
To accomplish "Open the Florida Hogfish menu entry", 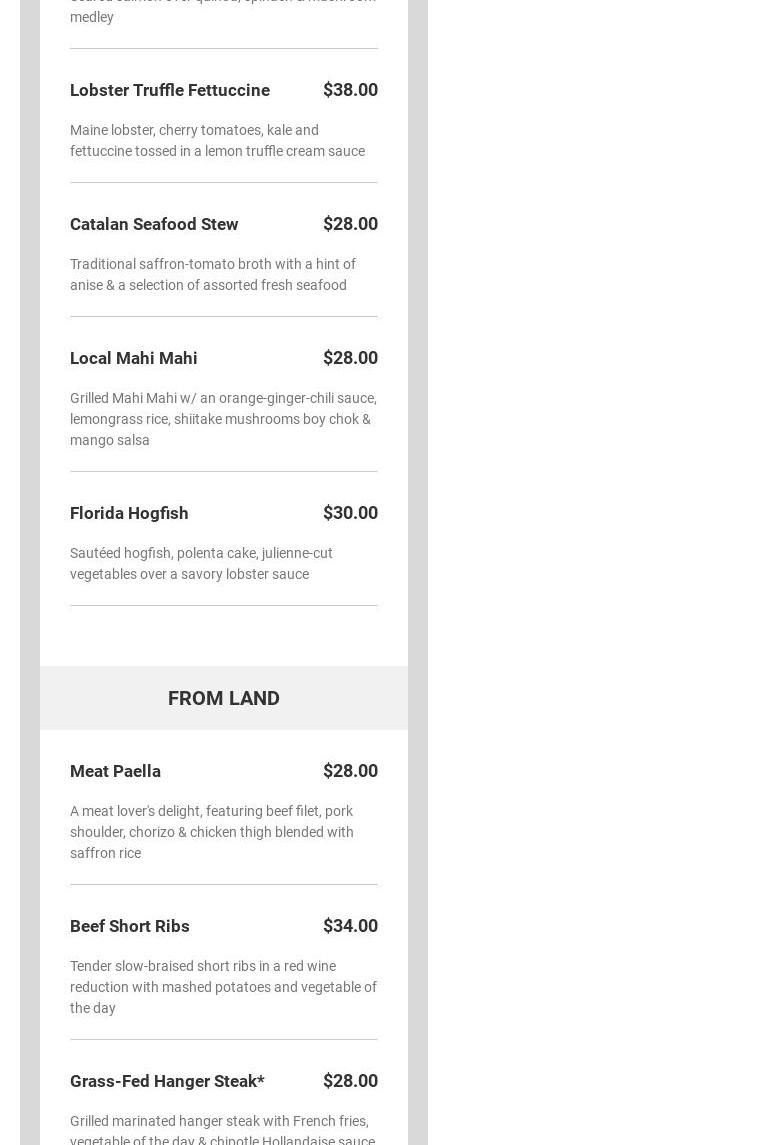I will coord(129,513).
